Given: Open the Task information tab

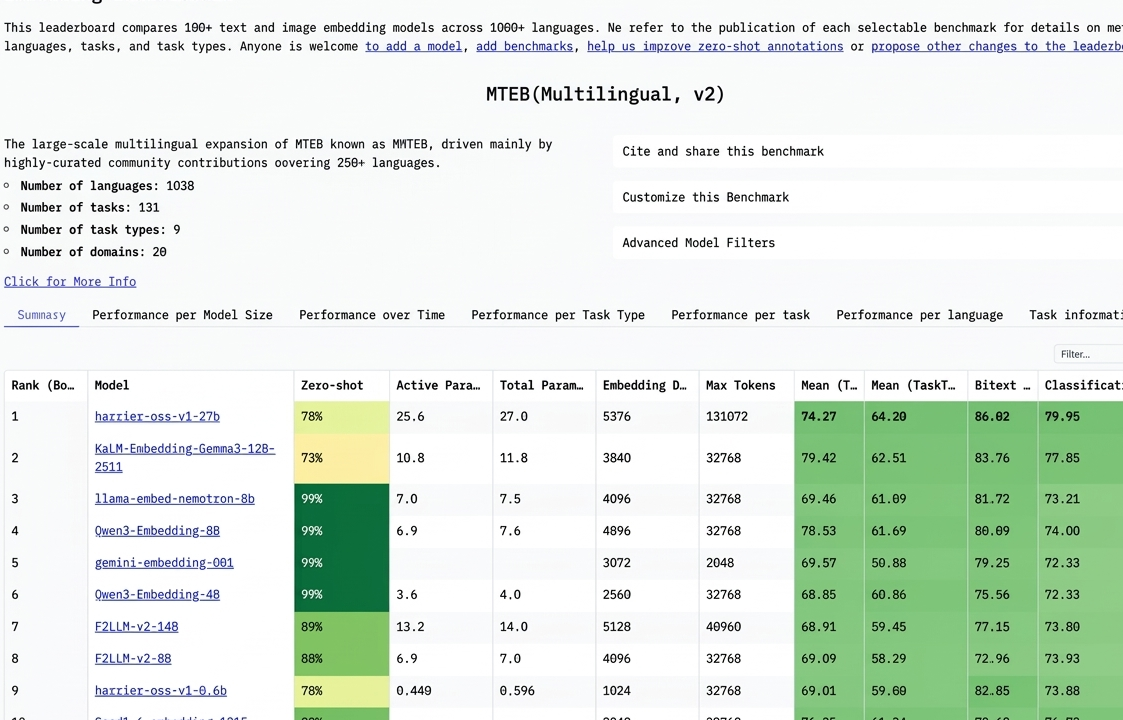Looking at the screenshot, I should pyautogui.click(x=1080, y=314).
